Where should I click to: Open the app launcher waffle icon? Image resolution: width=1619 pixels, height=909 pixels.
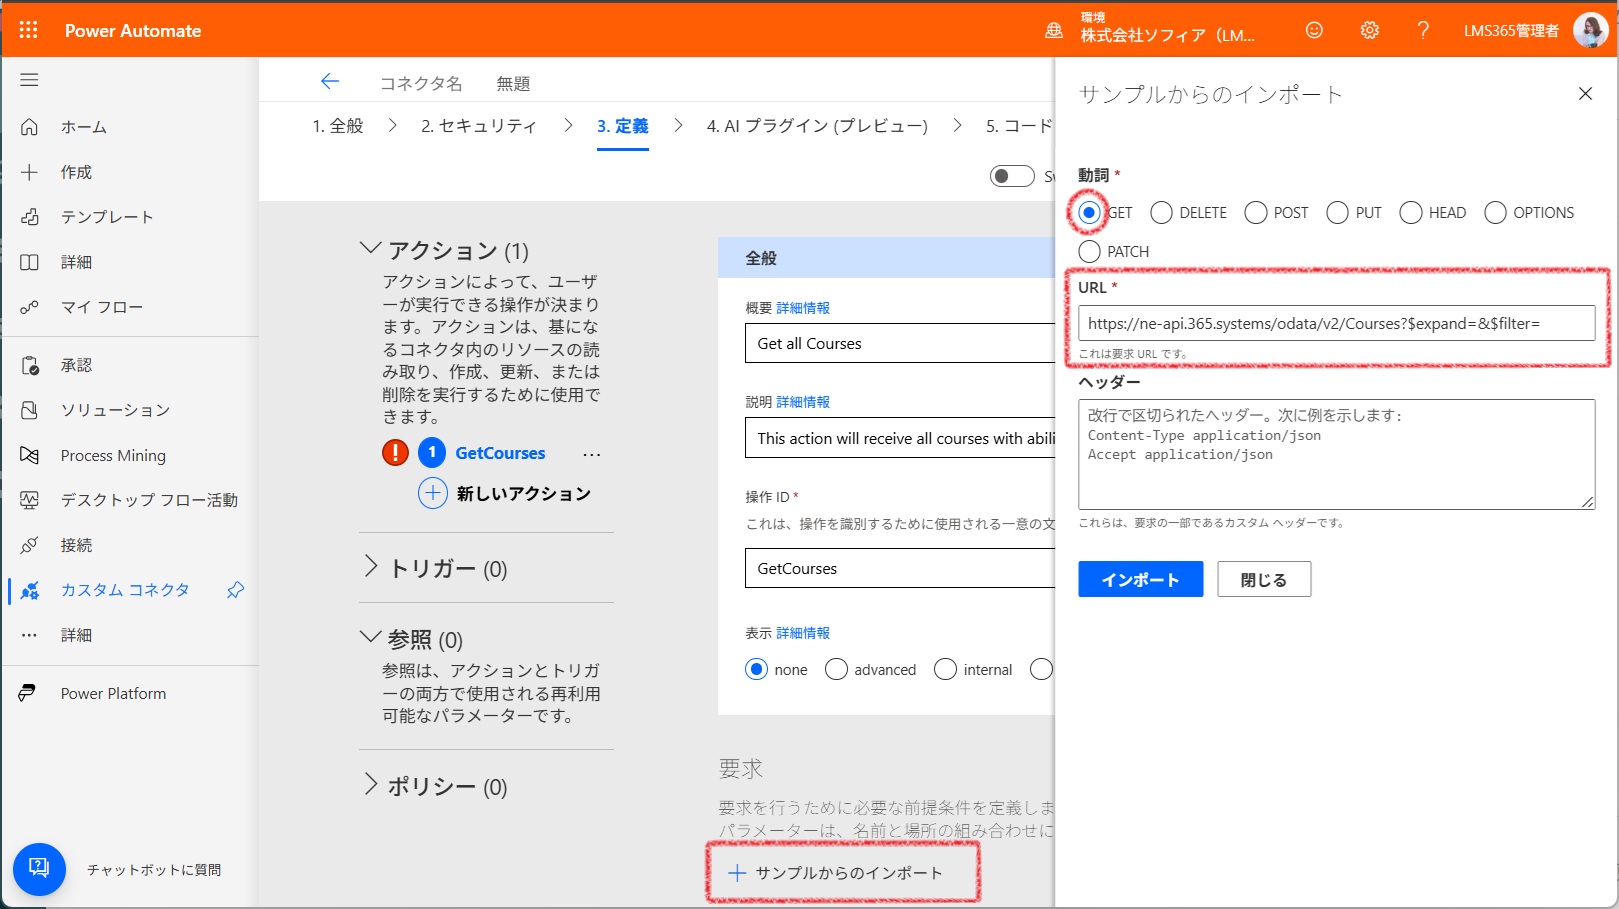pos(28,30)
